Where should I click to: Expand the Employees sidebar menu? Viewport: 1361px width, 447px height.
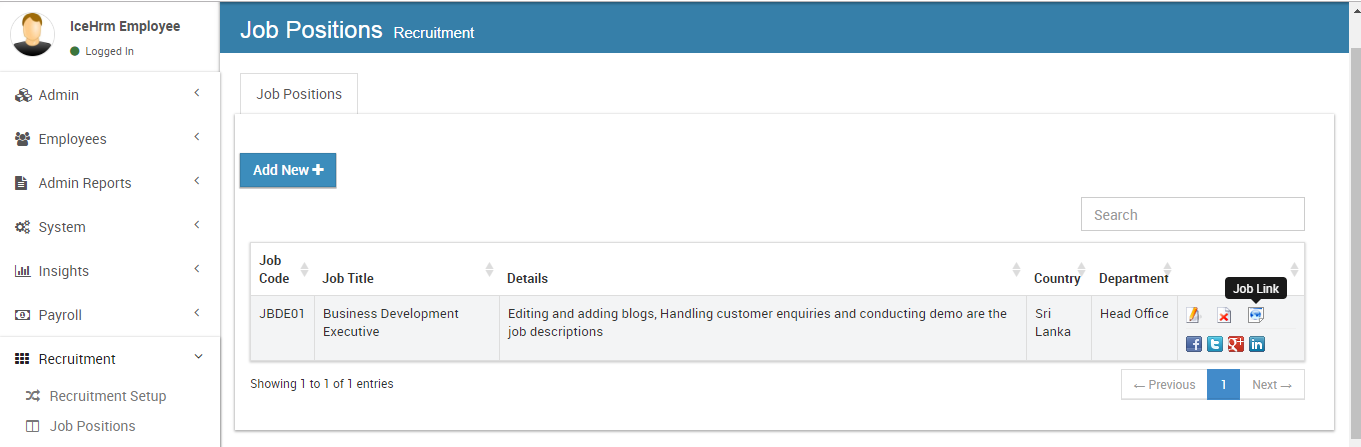click(109, 139)
